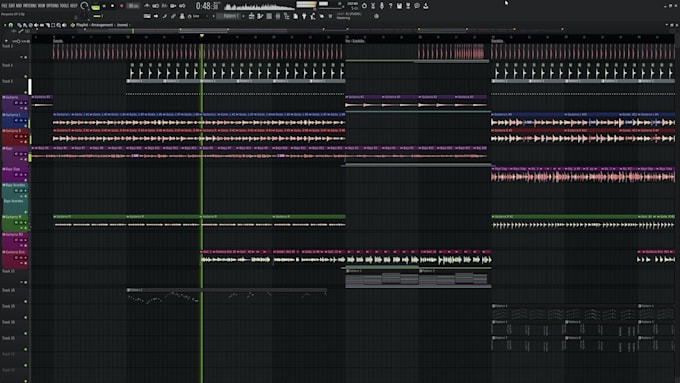Viewport: 680px width, 383px height.
Task: Click the Stop transport button
Action: pyautogui.click(x=112, y=6)
